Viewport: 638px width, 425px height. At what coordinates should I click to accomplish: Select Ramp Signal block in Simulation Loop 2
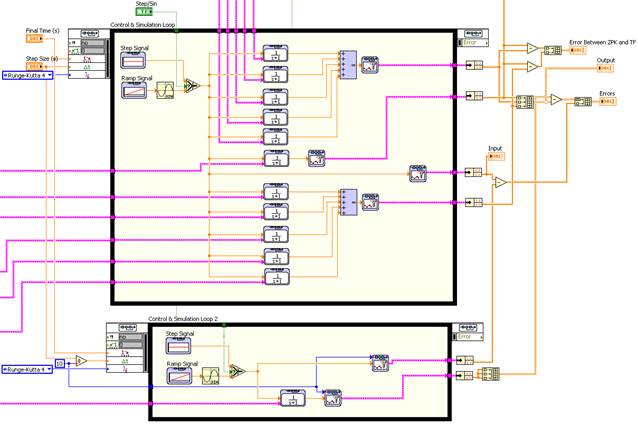pyautogui.click(x=179, y=376)
